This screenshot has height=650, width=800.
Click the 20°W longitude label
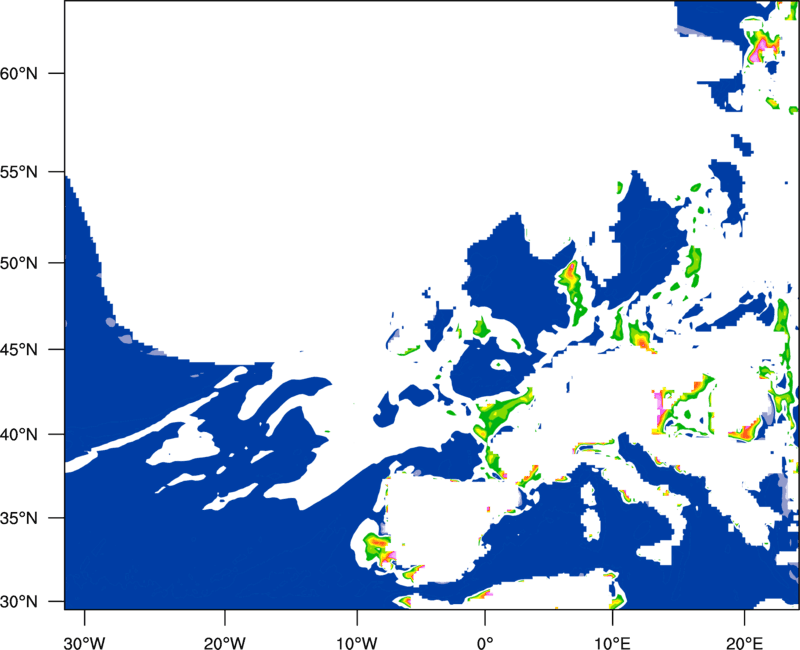[225, 643]
